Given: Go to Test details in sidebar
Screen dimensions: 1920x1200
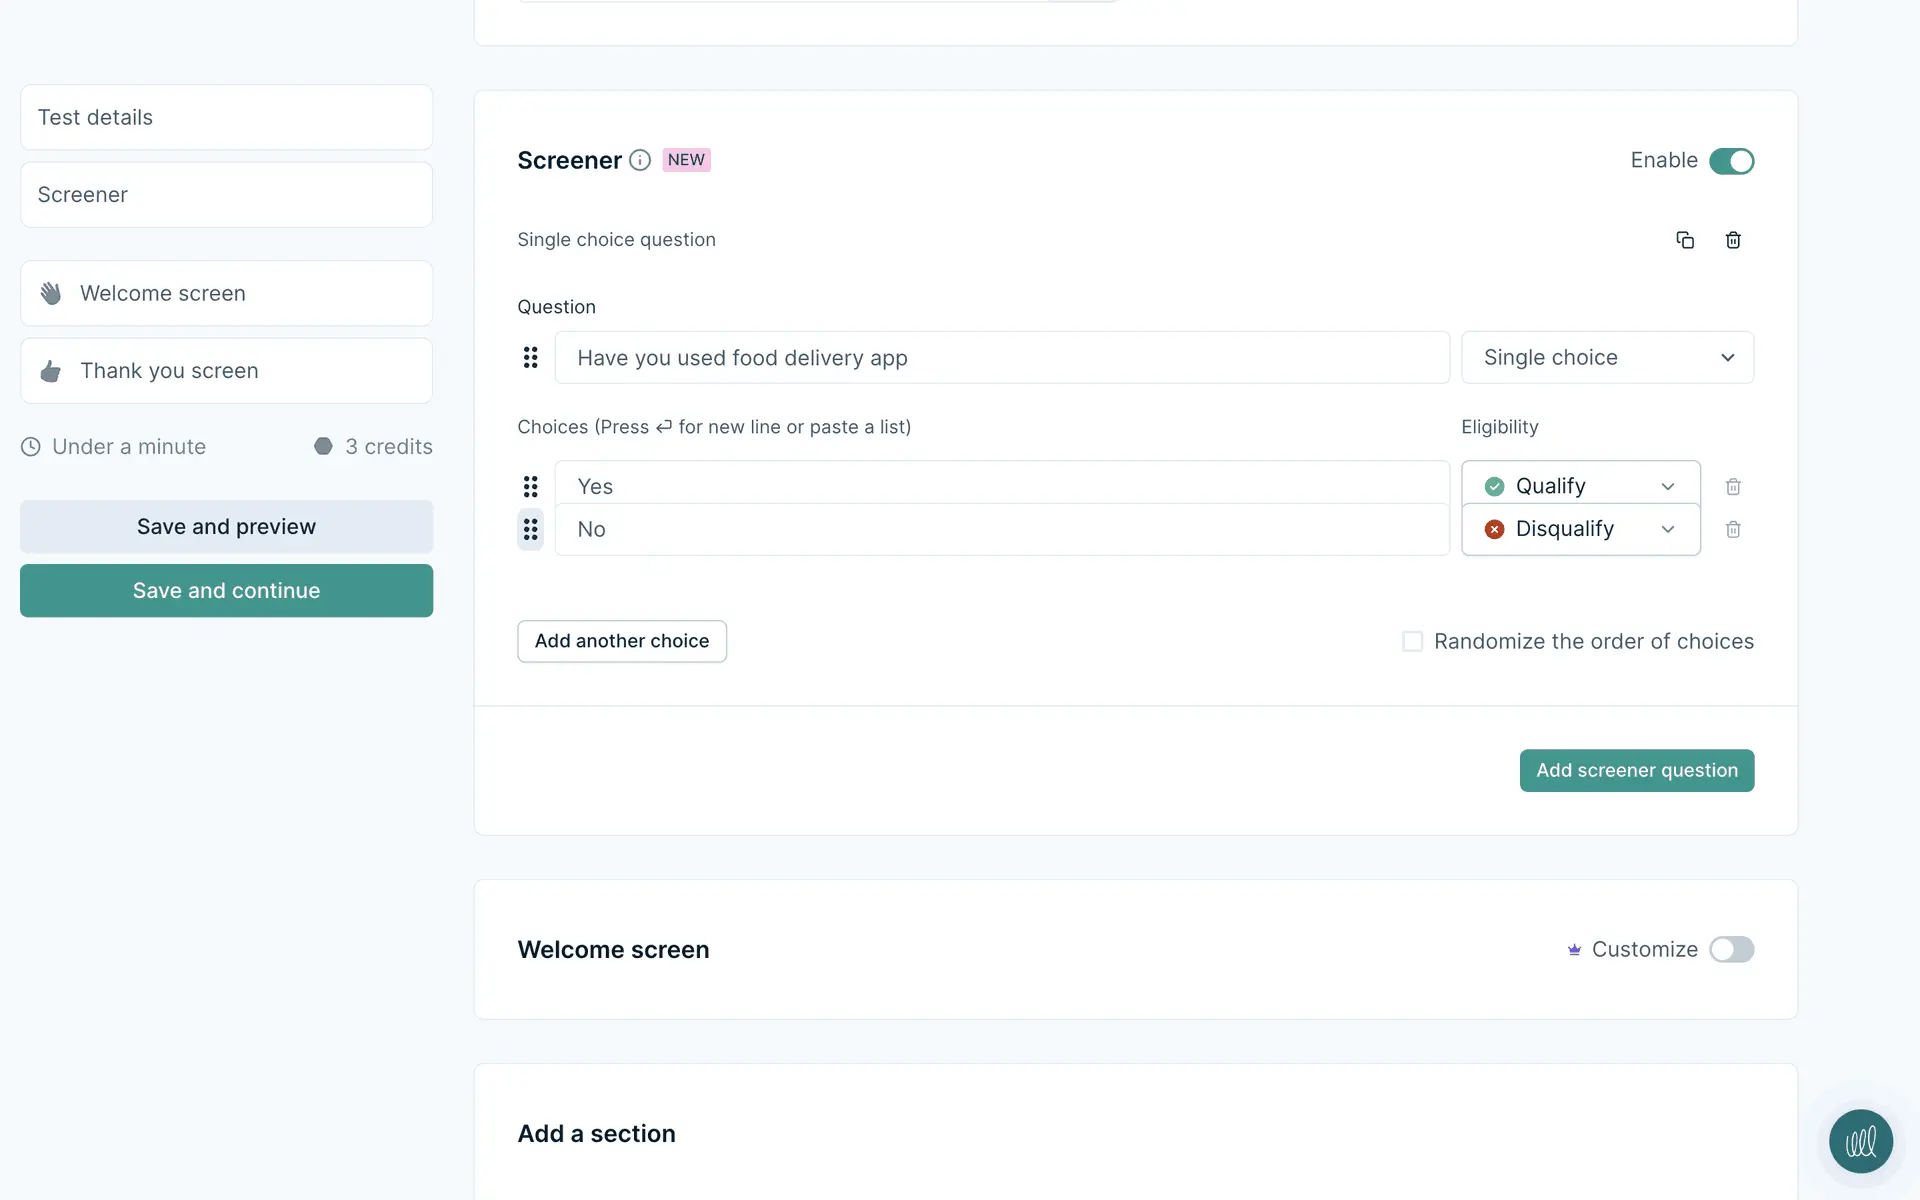Looking at the screenshot, I should [226, 118].
